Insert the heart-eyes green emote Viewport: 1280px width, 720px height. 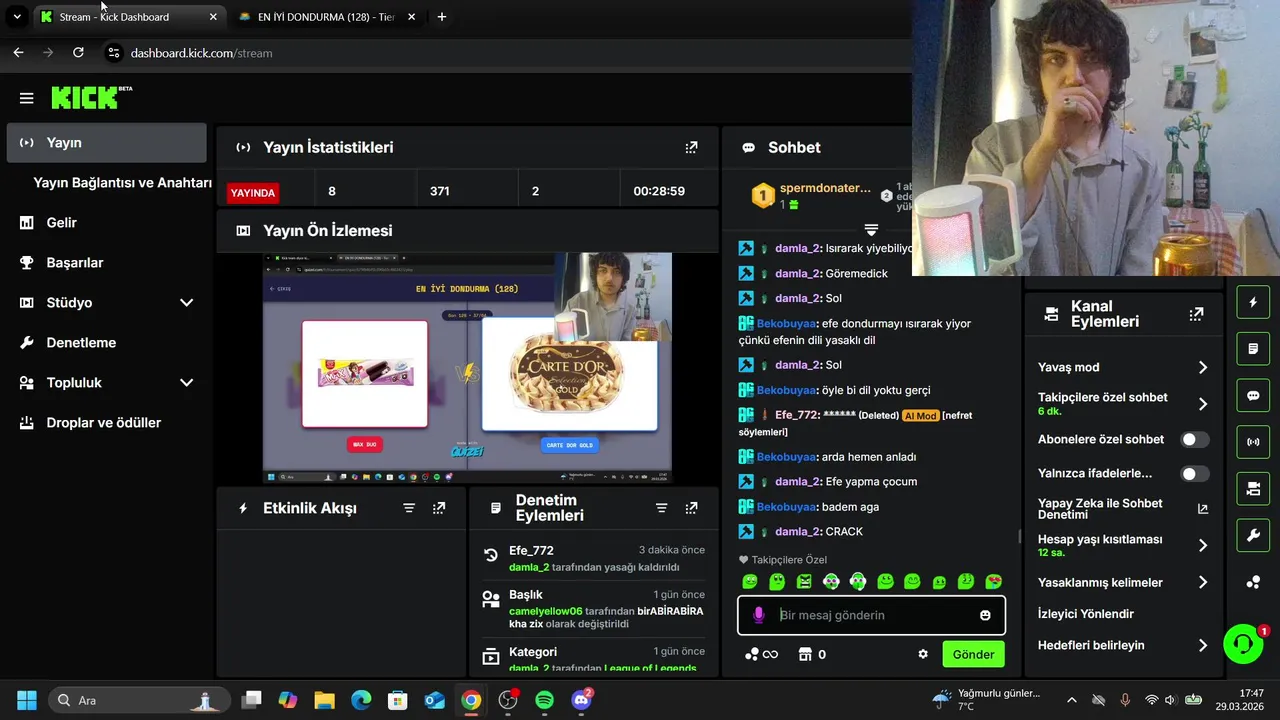point(993,581)
